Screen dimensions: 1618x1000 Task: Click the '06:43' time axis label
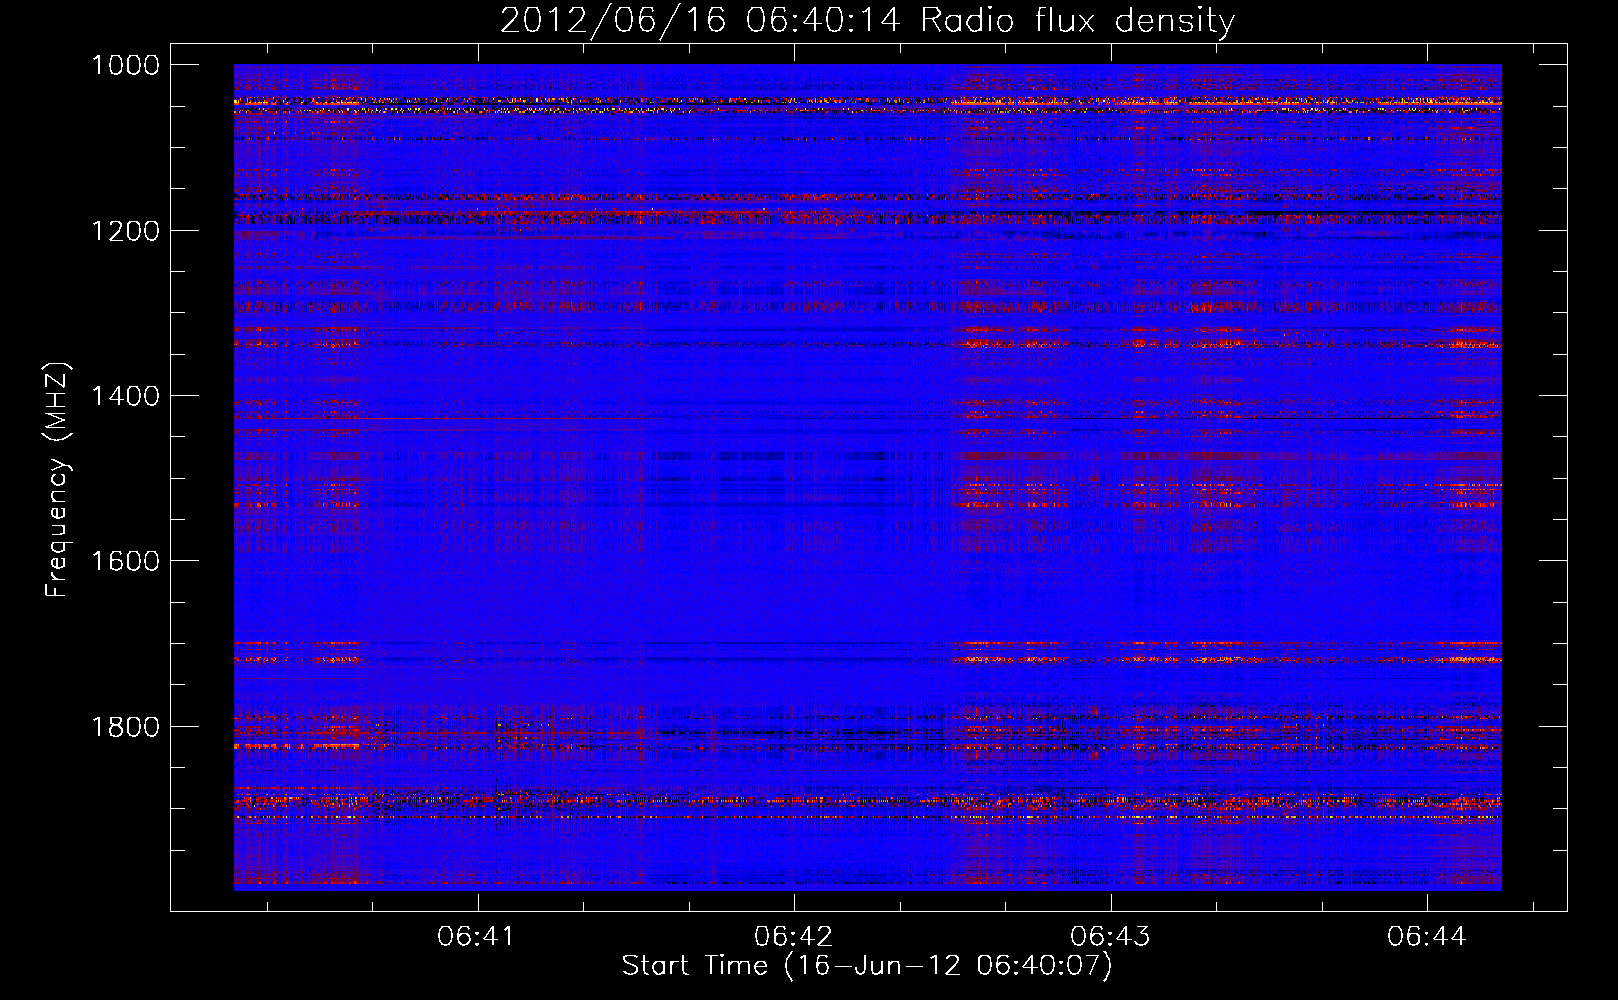point(1110,937)
